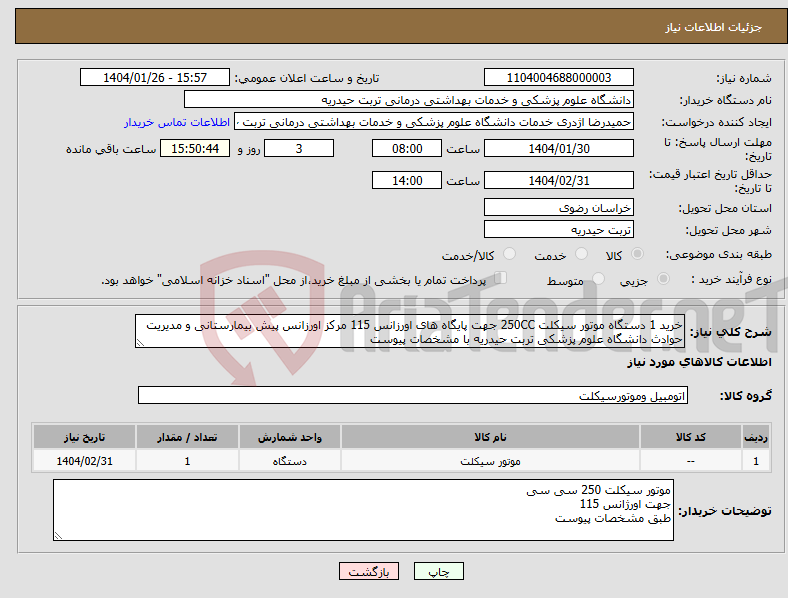Viewport: 788px width, 598px height.
Task: Click the اطلاعات کالاهای مورد نیاز heading
Action: point(699,362)
